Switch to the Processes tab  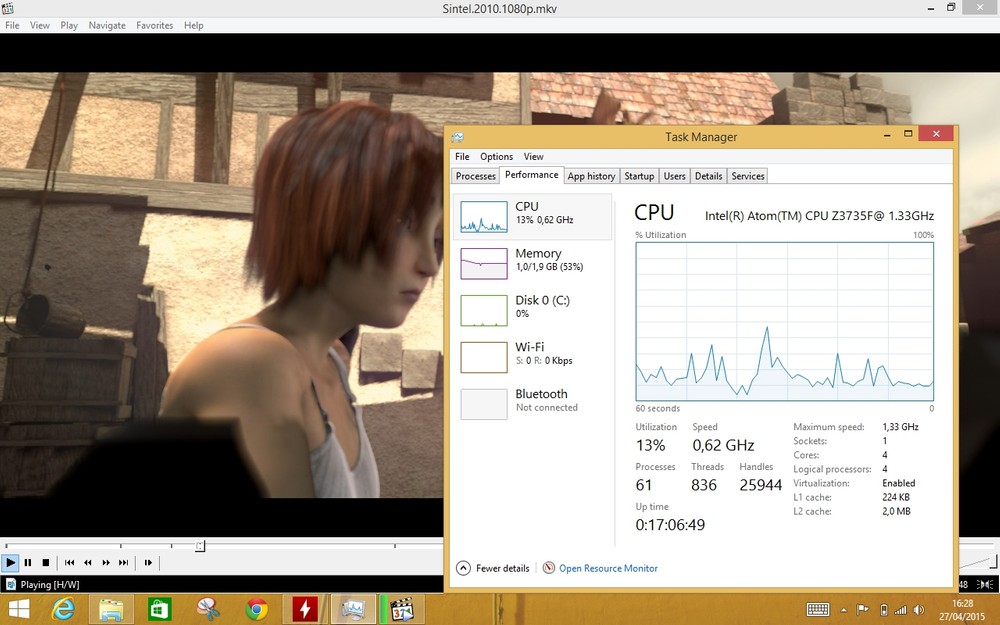(476, 176)
